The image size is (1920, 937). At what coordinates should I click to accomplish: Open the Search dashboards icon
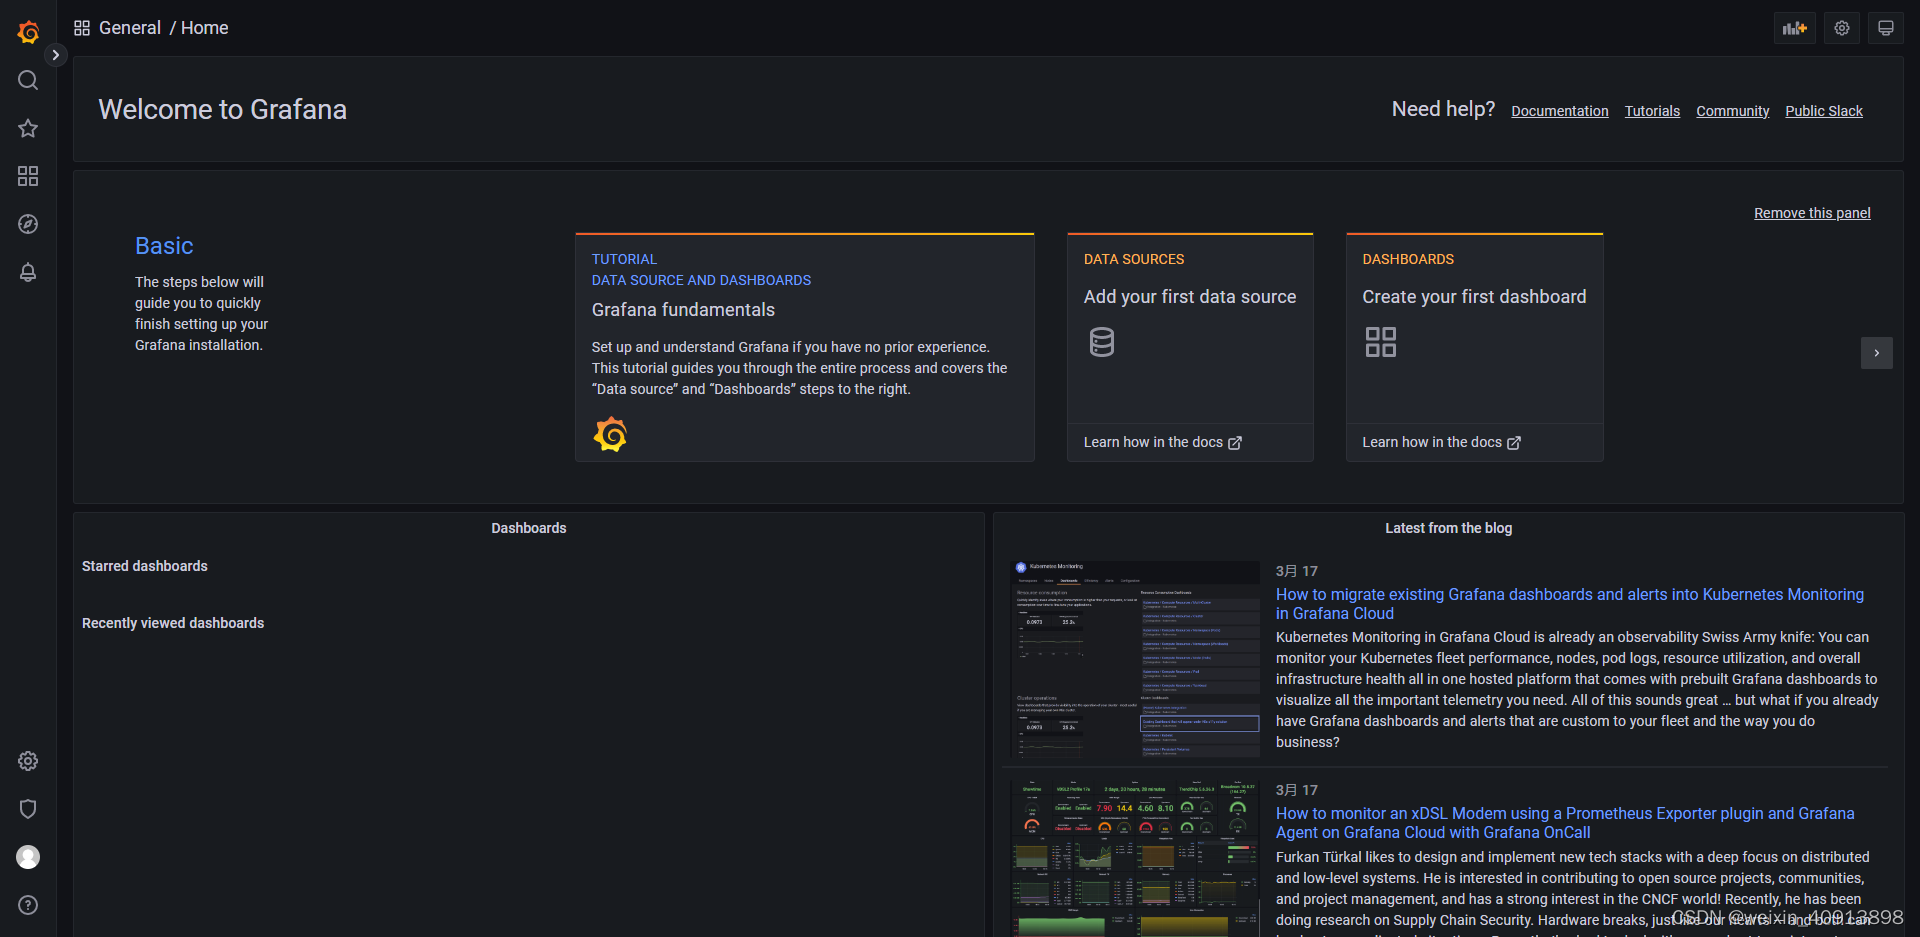coord(28,80)
